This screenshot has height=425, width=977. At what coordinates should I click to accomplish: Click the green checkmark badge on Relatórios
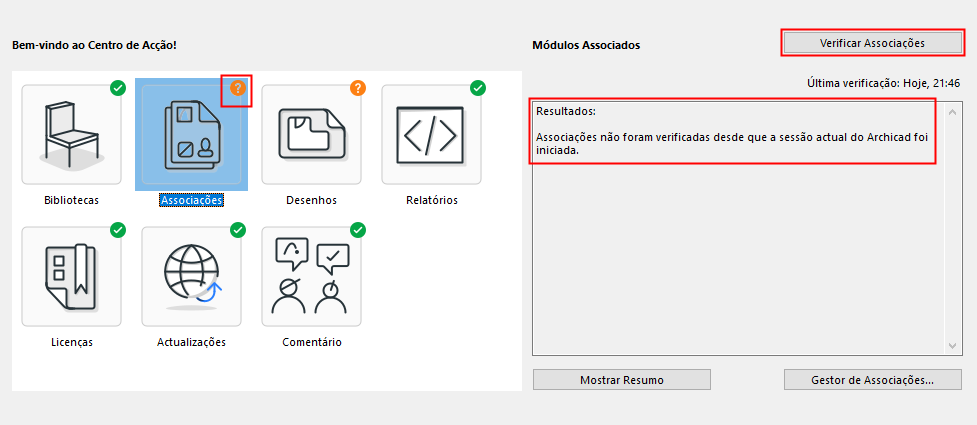(478, 88)
